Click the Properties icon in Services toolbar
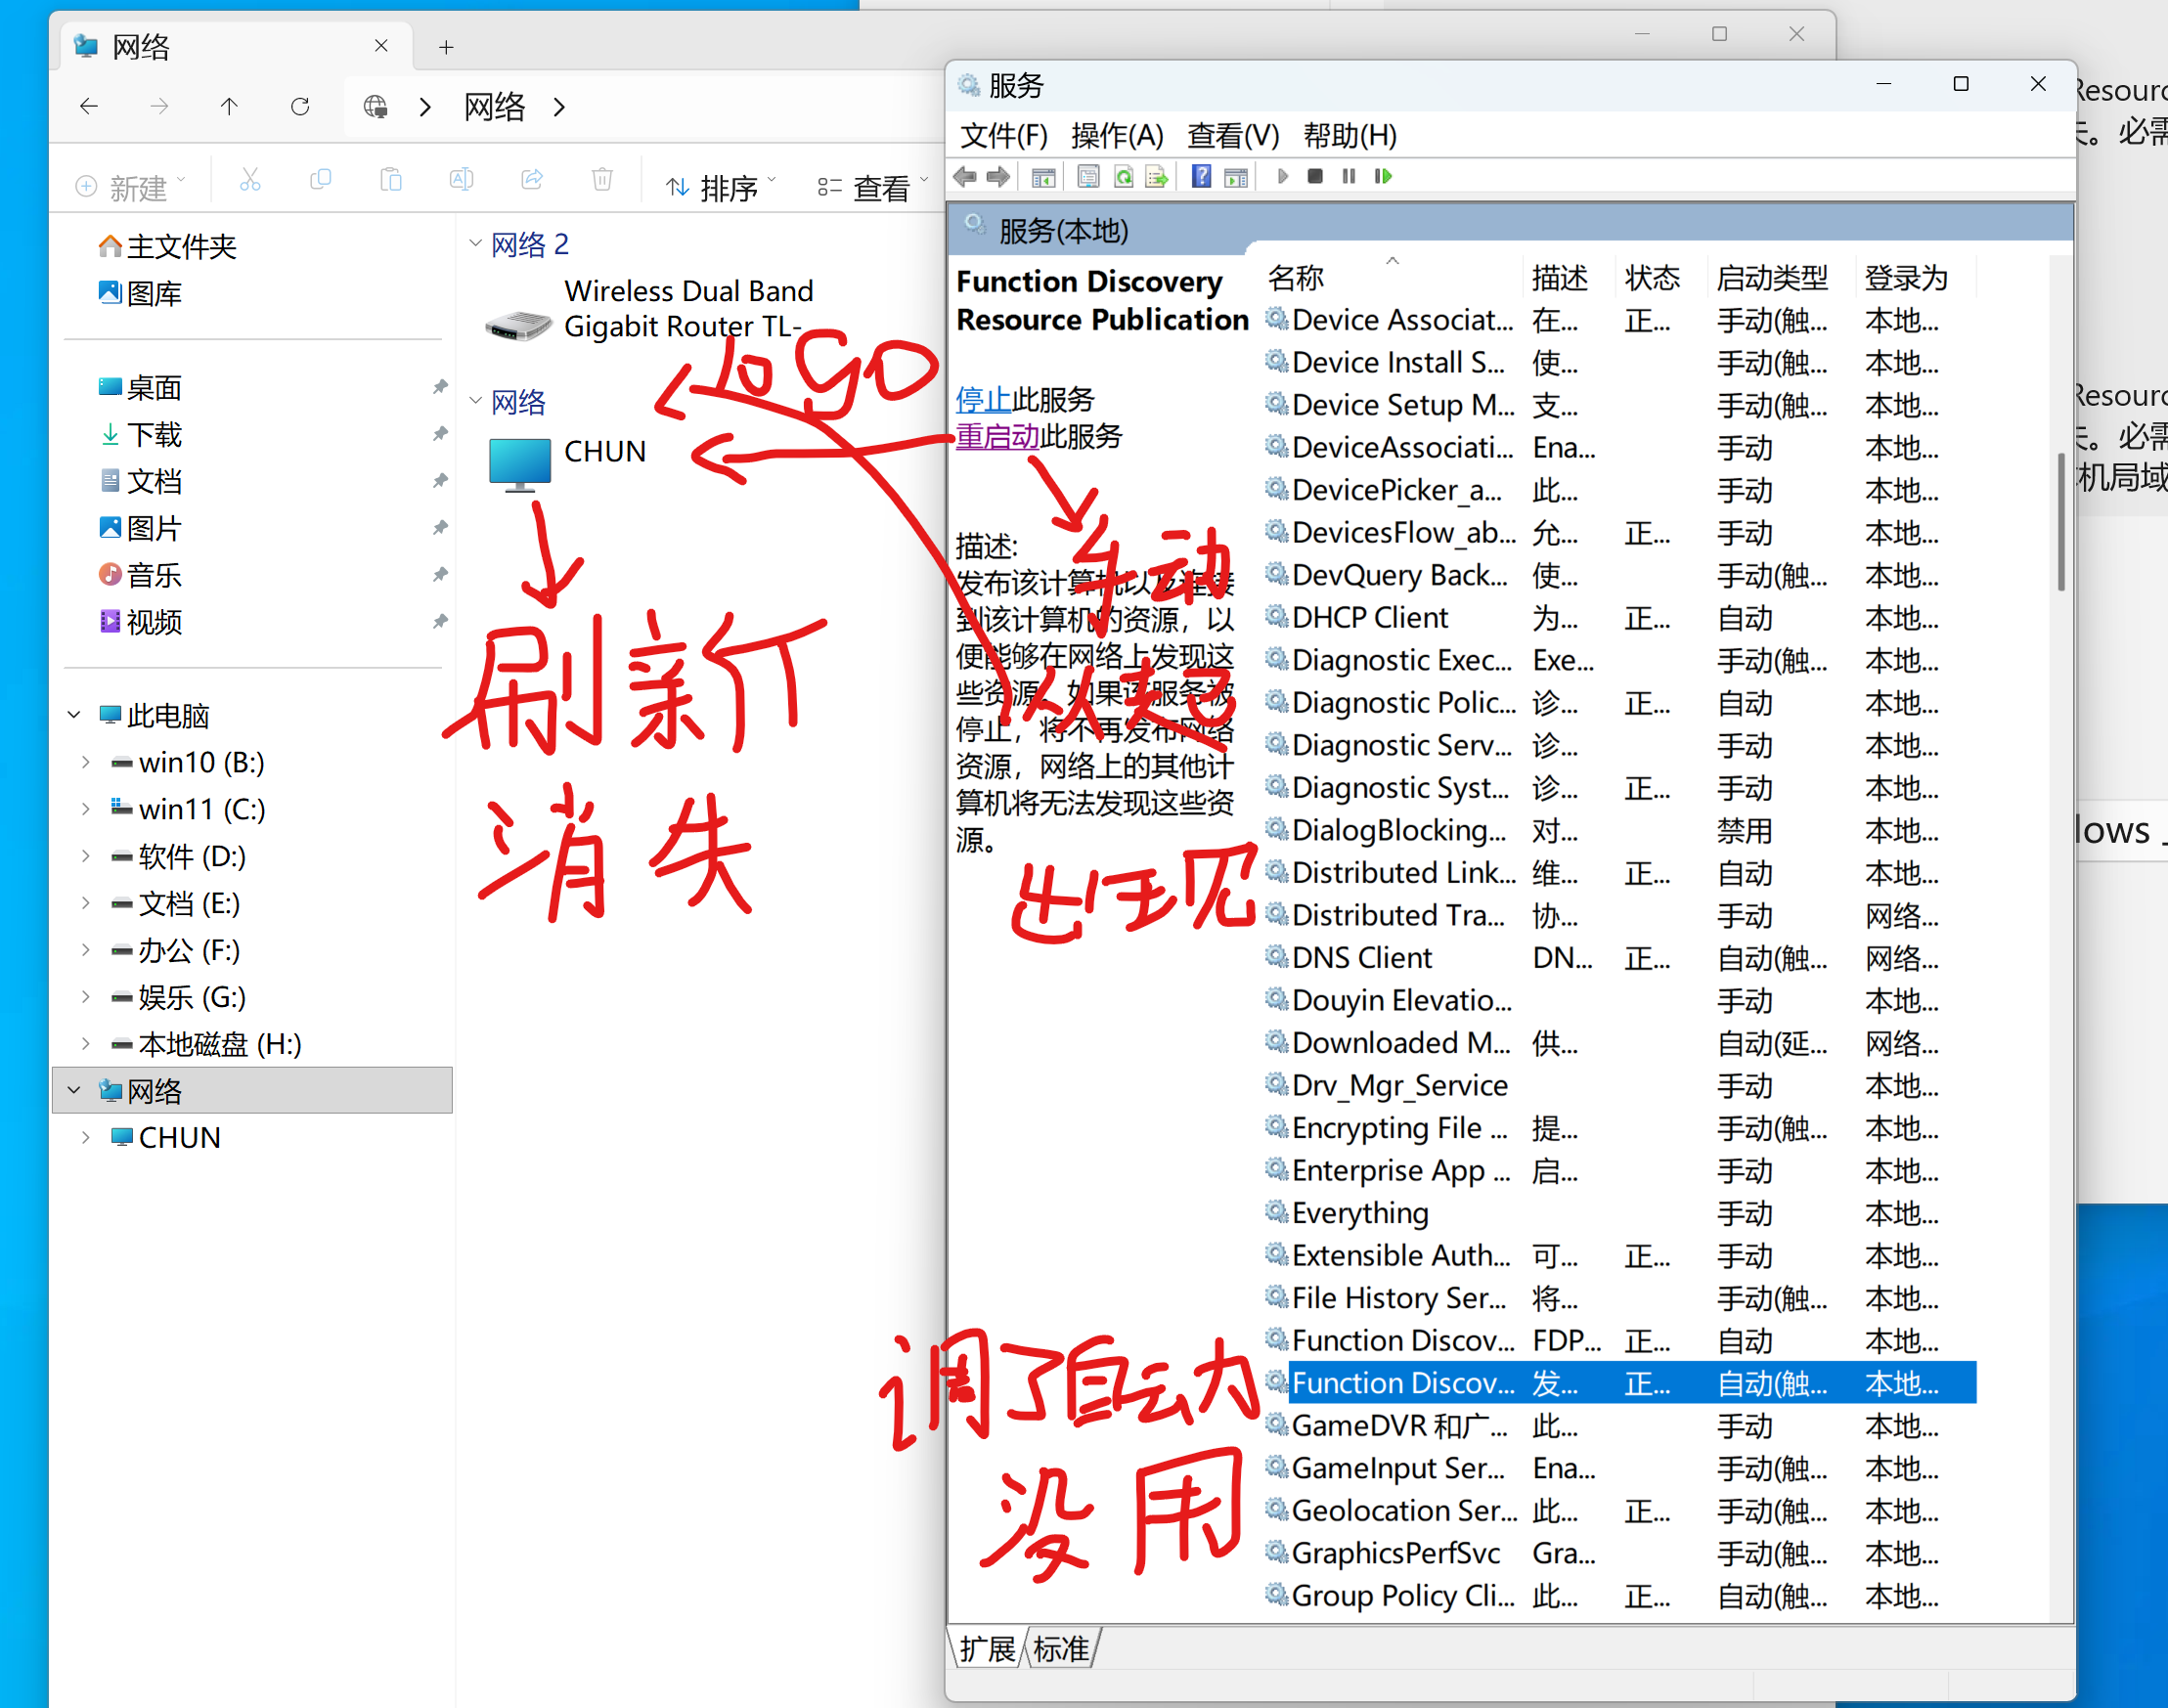Screen dimensions: 2168x1708 (x=1089, y=176)
